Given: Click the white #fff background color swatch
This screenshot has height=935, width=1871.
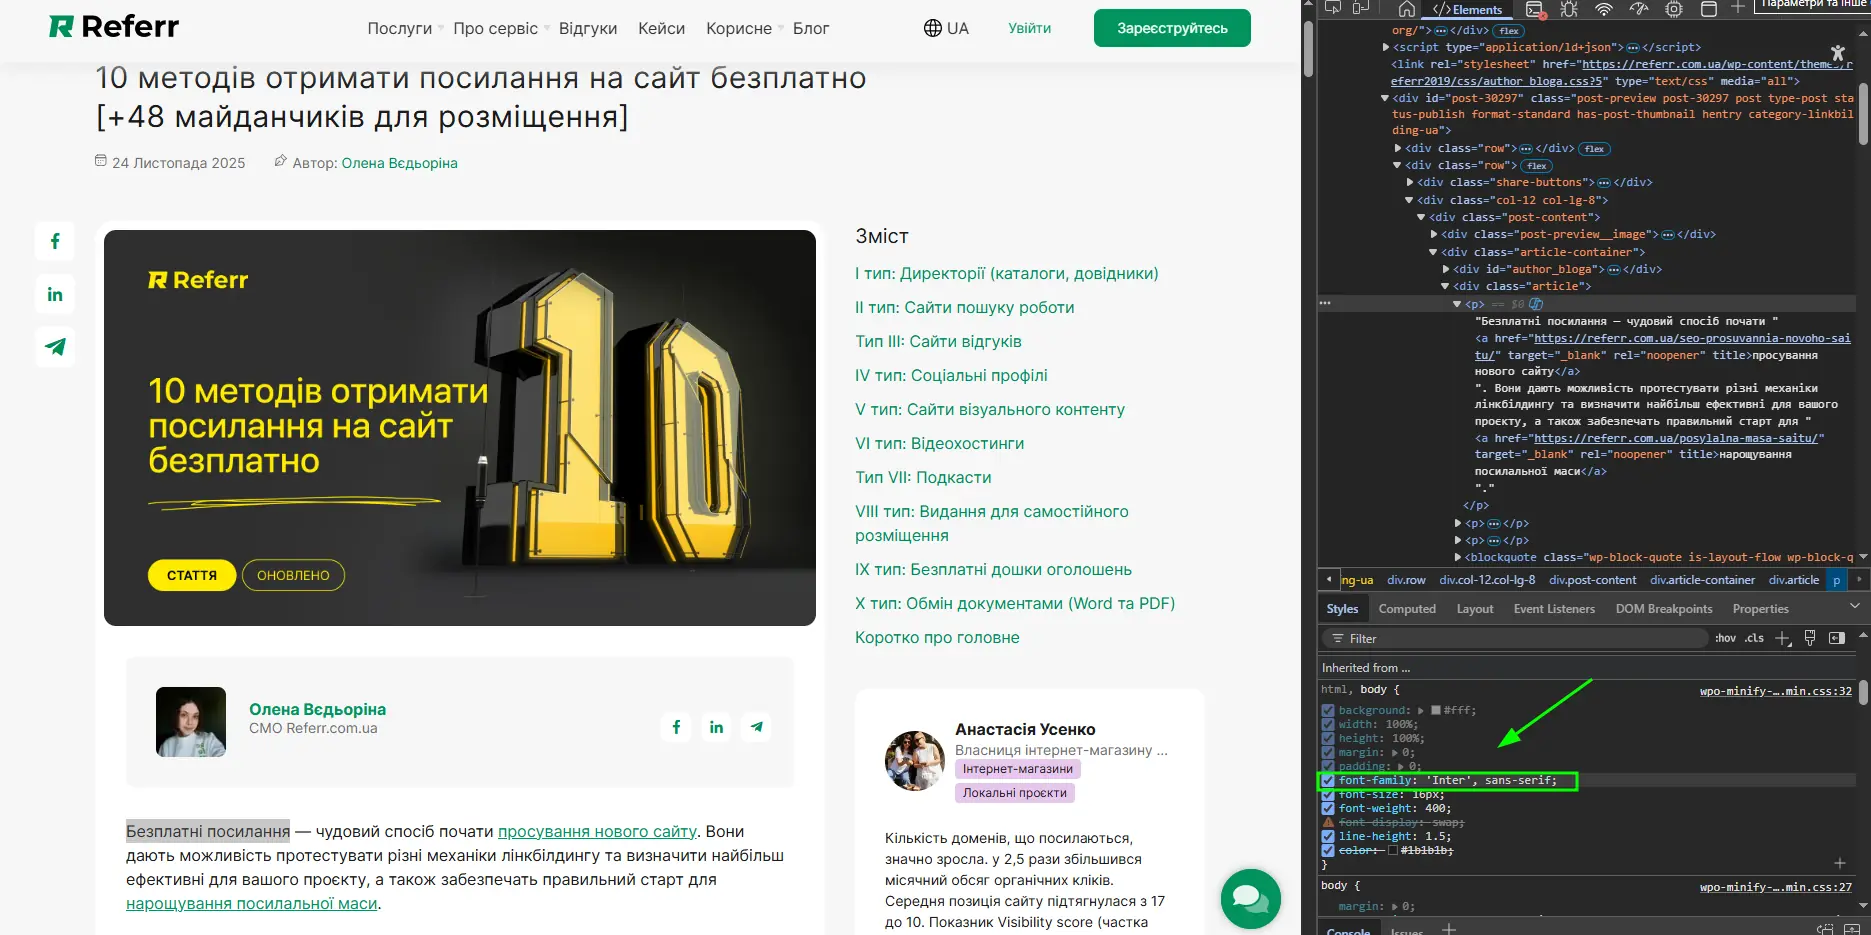Looking at the screenshot, I should tap(1437, 709).
